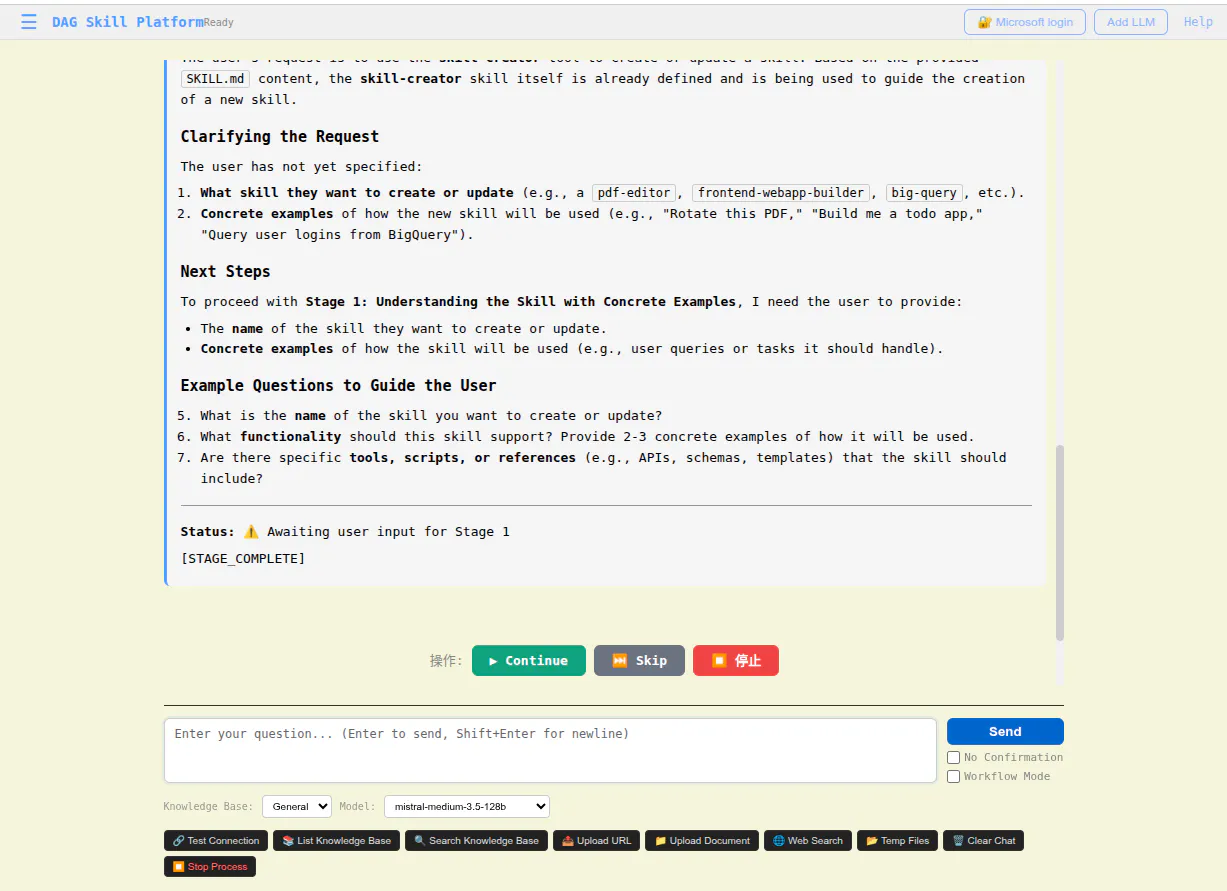Click the pdf-editor code tag
The image size is (1227, 891).
[635, 193]
